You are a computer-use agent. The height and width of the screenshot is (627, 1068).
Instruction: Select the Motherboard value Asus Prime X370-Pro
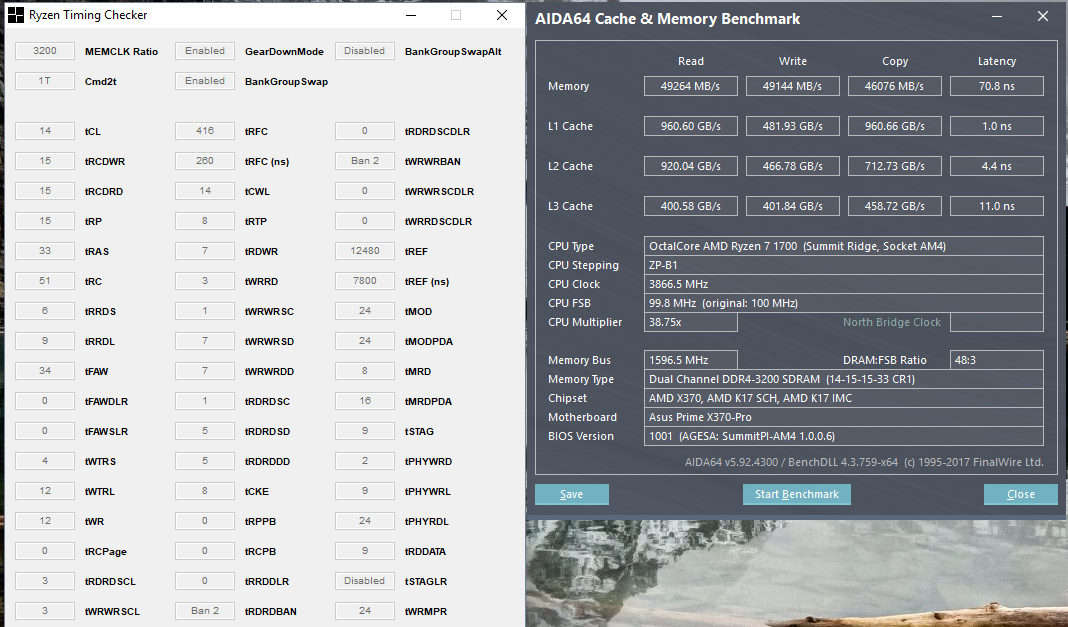click(x=844, y=417)
